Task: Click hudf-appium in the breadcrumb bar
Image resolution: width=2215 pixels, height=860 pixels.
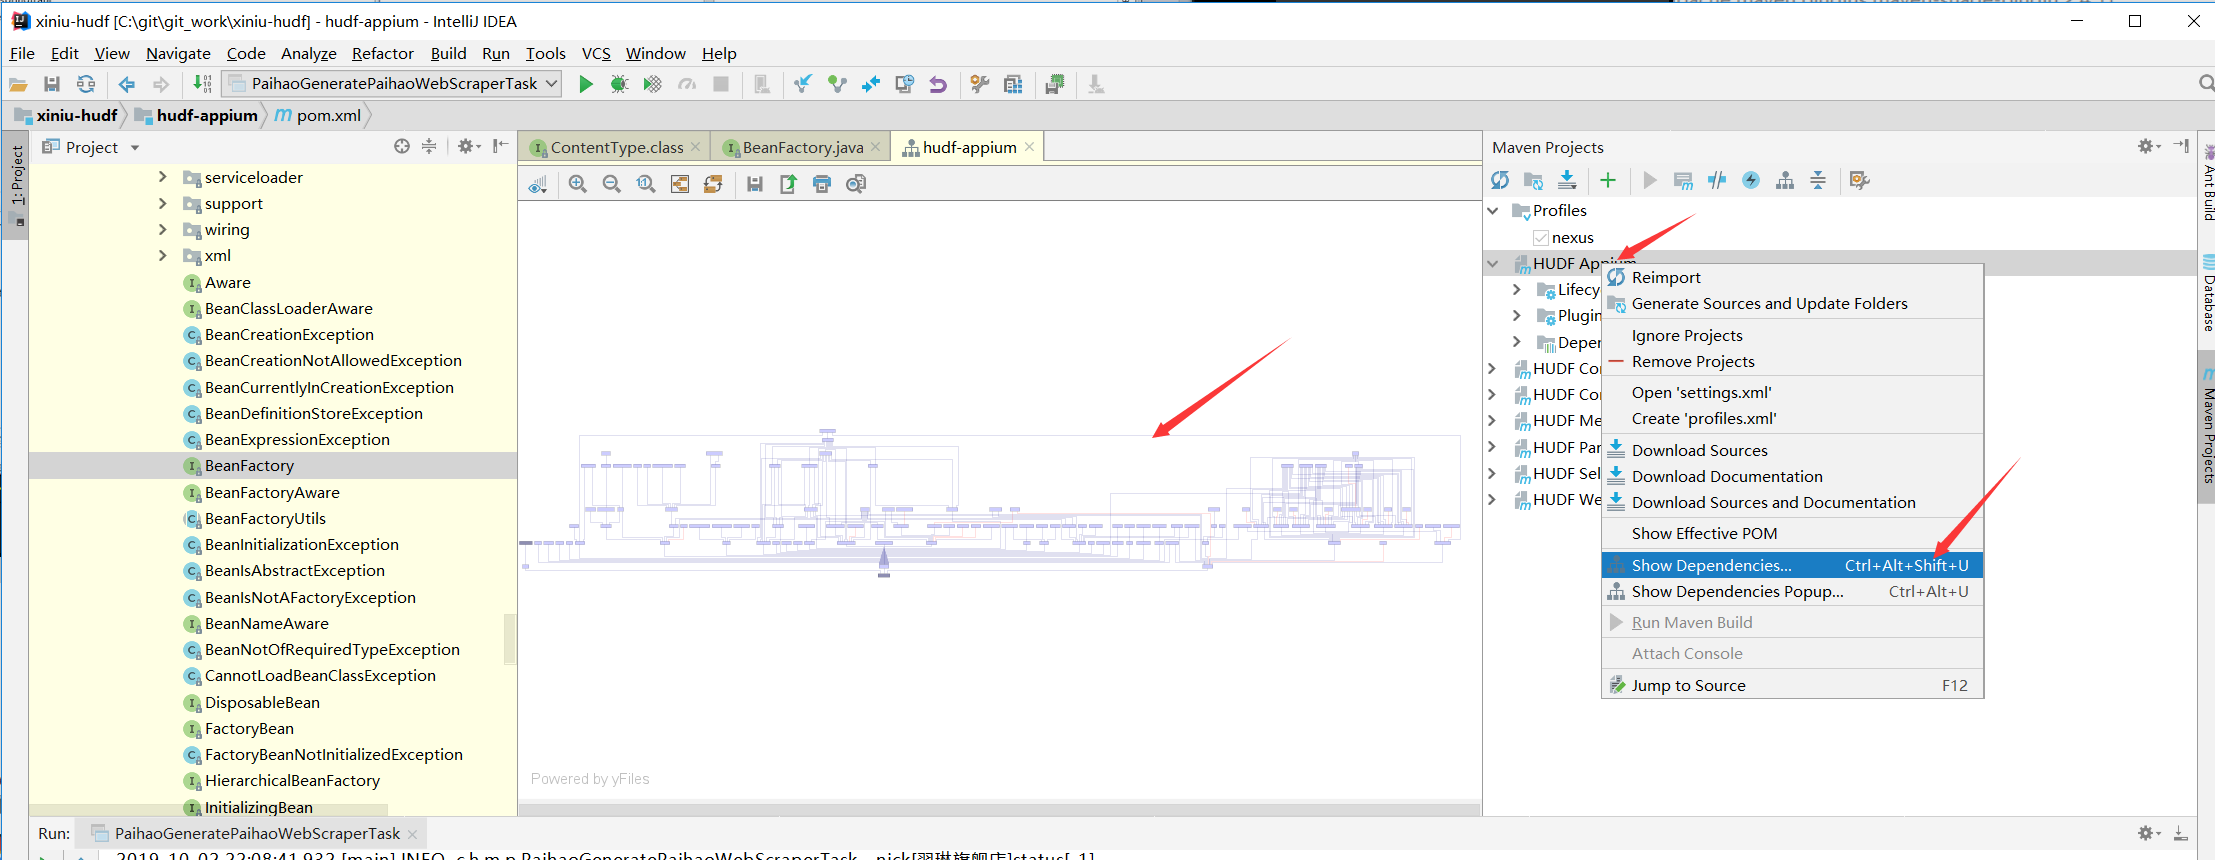Action: coord(206,116)
